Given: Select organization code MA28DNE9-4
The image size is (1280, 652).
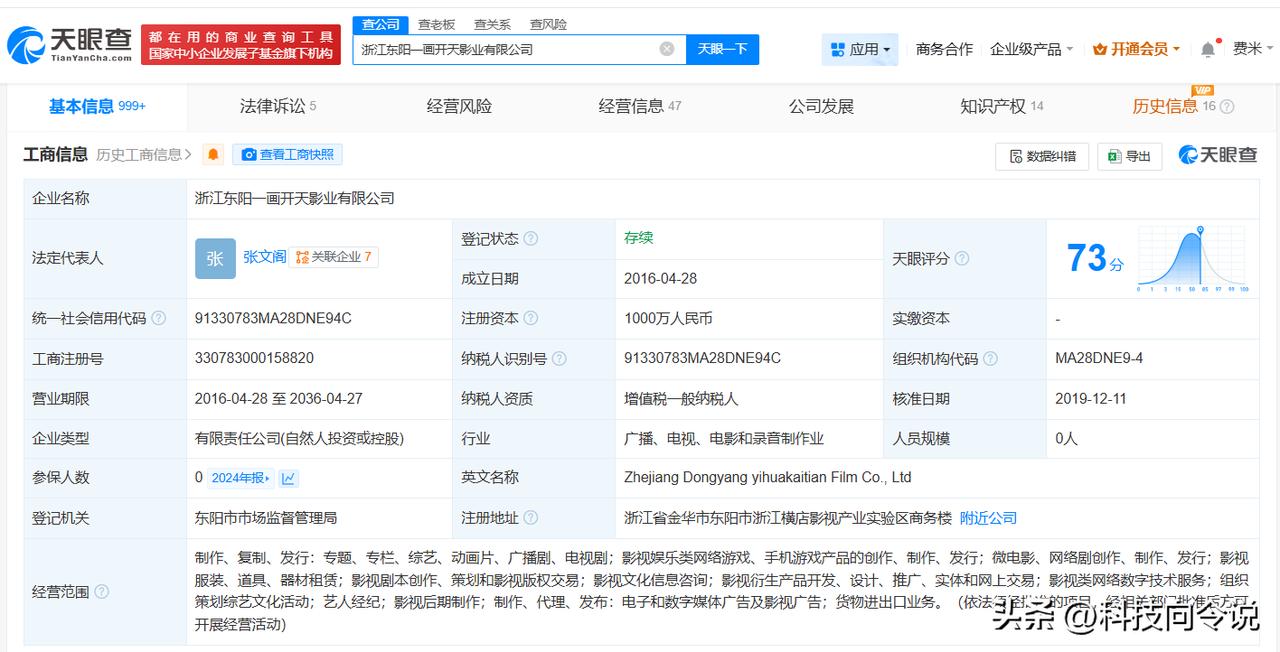Looking at the screenshot, I should 1099,358.
